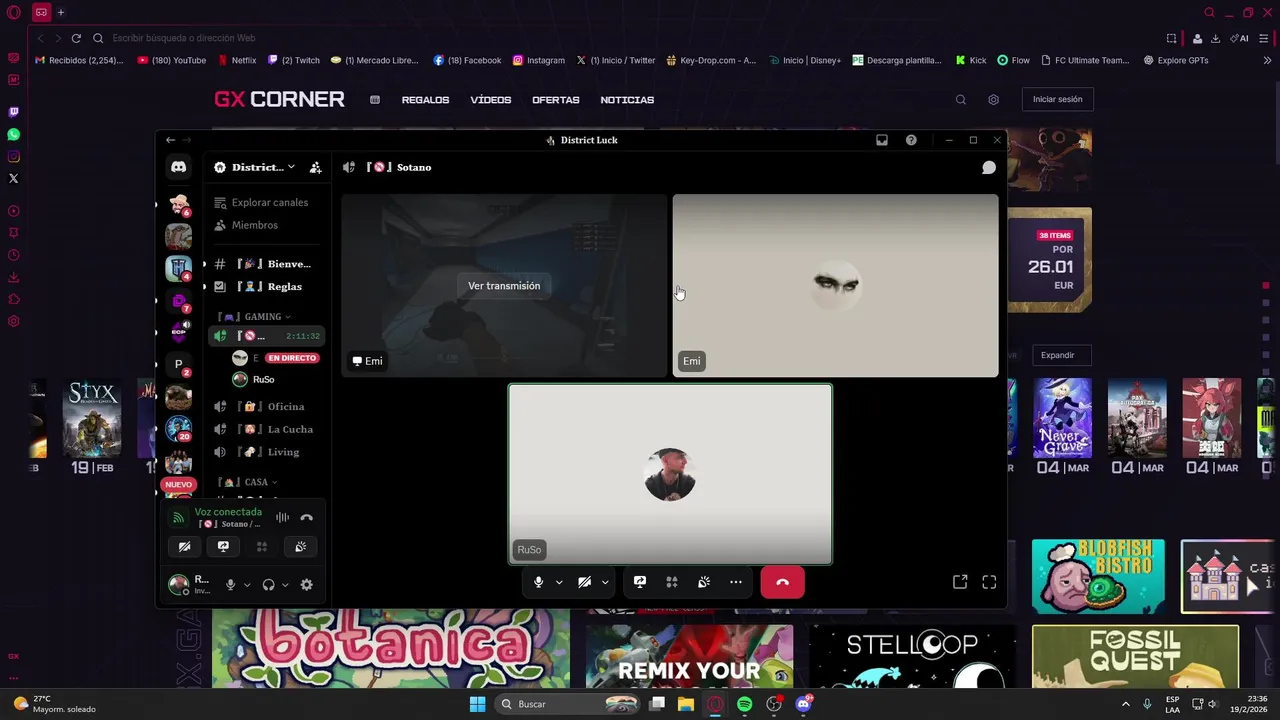Share screen button in voice panel
This screenshot has width=1280, height=720.
tap(223, 547)
